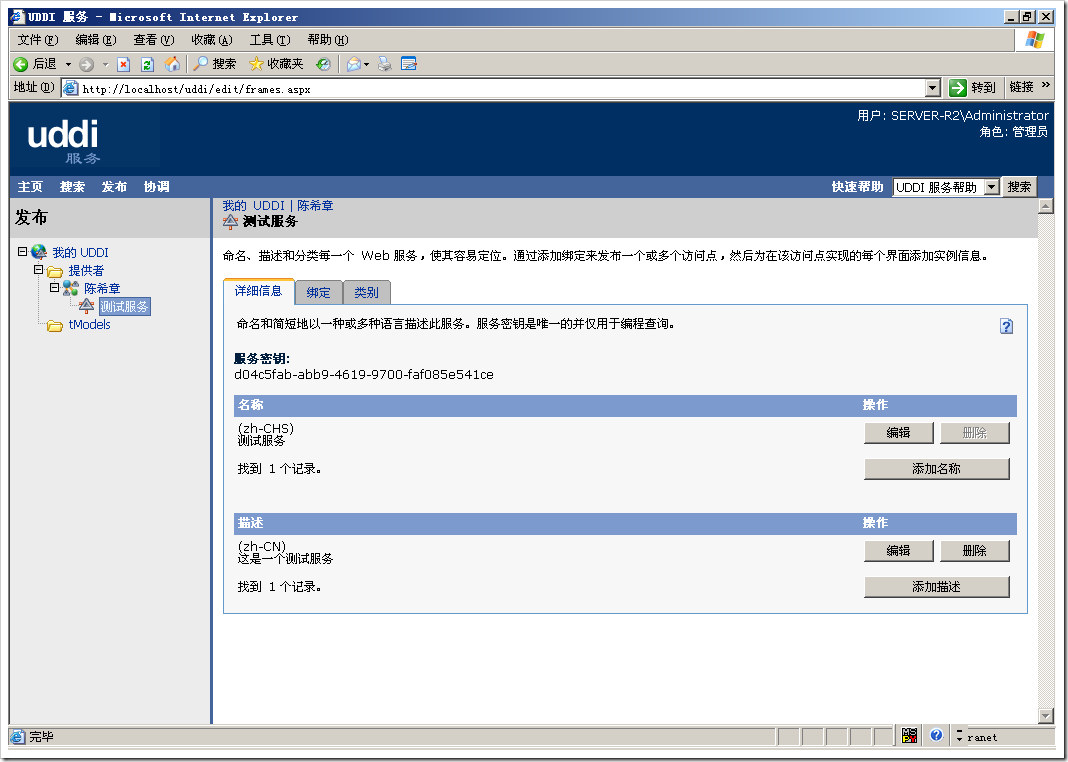Collapse the 陈希章 tree node
This screenshot has height=762, width=1068.
pyautogui.click(x=54, y=287)
